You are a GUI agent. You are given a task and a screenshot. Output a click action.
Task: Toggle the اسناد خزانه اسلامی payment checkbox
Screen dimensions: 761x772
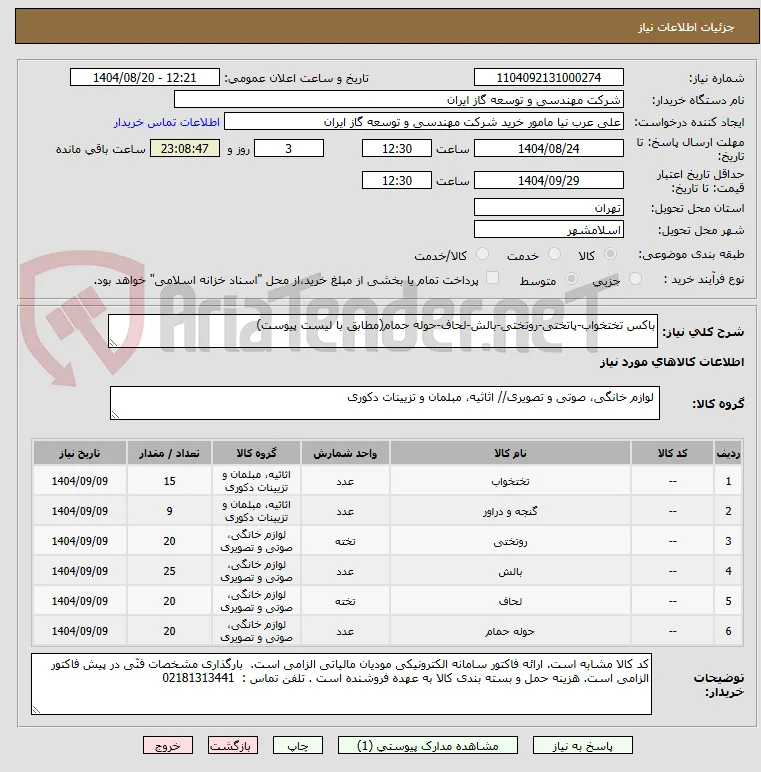click(492, 278)
